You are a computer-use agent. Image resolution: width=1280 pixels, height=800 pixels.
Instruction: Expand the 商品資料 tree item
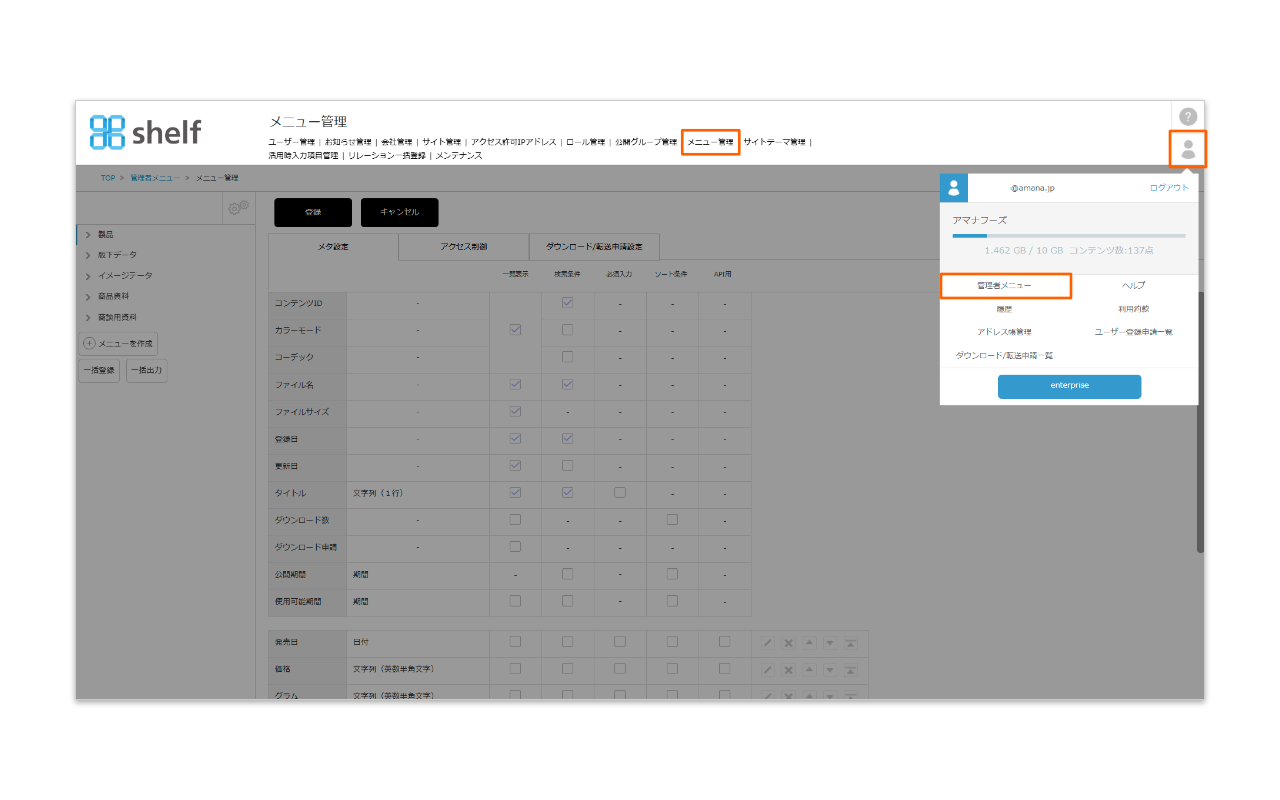point(89,297)
